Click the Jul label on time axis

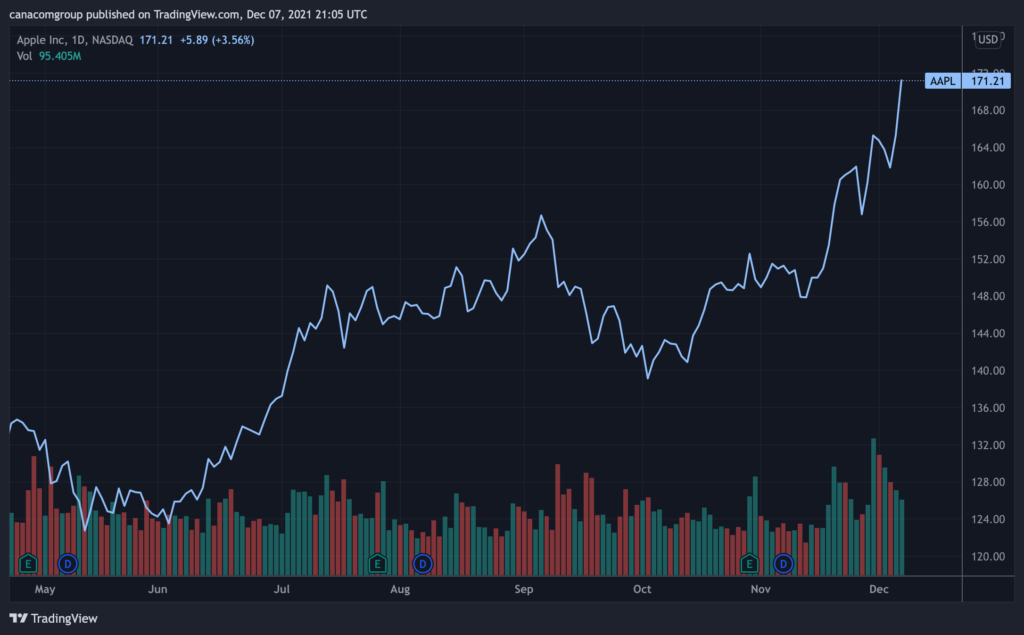tap(281, 589)
